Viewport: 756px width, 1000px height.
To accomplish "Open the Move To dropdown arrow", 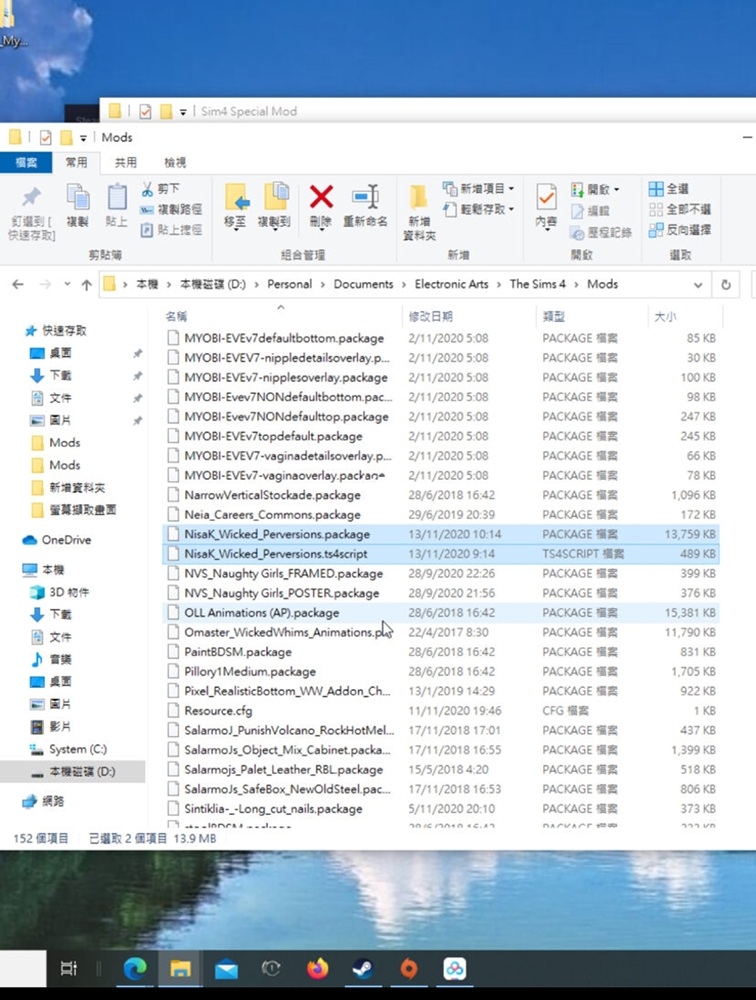I will pos(235,230).
